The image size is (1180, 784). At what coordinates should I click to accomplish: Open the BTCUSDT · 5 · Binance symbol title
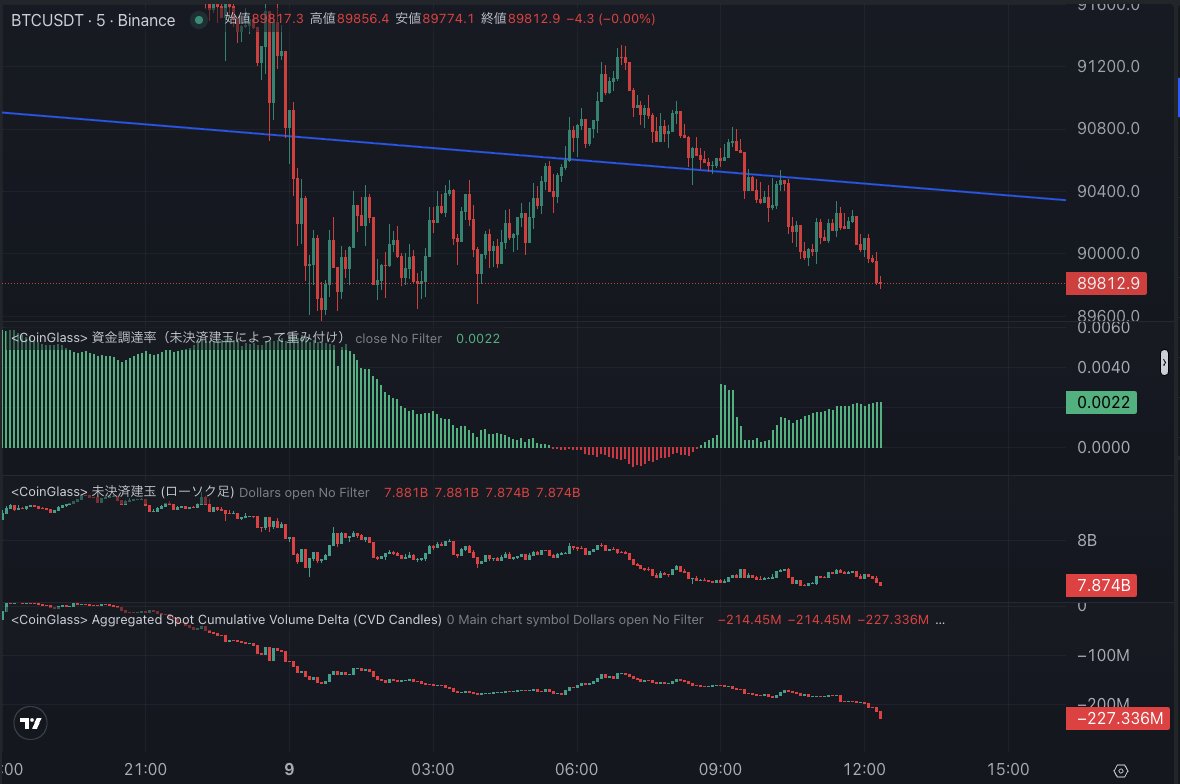(93, 20)
